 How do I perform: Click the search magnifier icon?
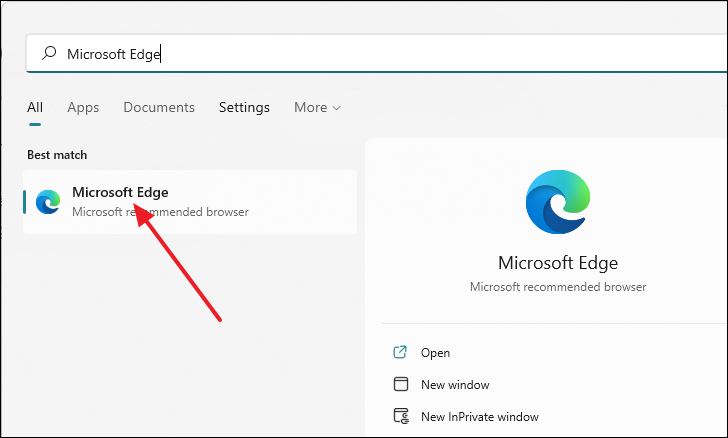[49, 53]
